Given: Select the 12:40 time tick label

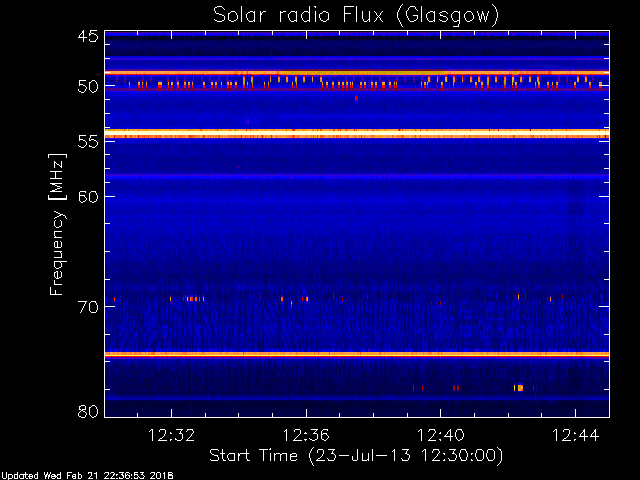Looking at the screenshot, I should pyautogui.click(x=440, y=435).
